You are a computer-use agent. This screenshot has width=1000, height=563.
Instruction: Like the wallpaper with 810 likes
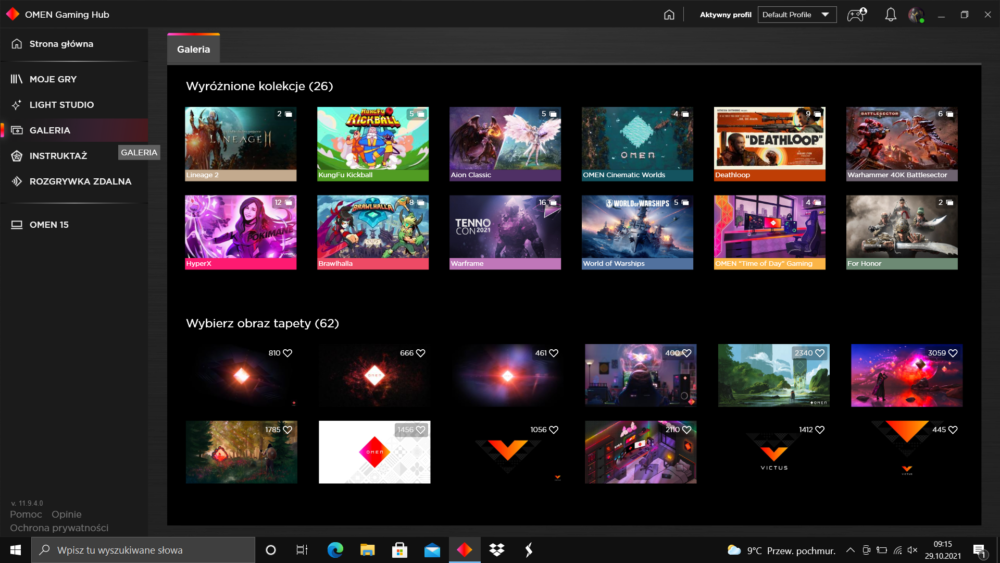(288, 353)
